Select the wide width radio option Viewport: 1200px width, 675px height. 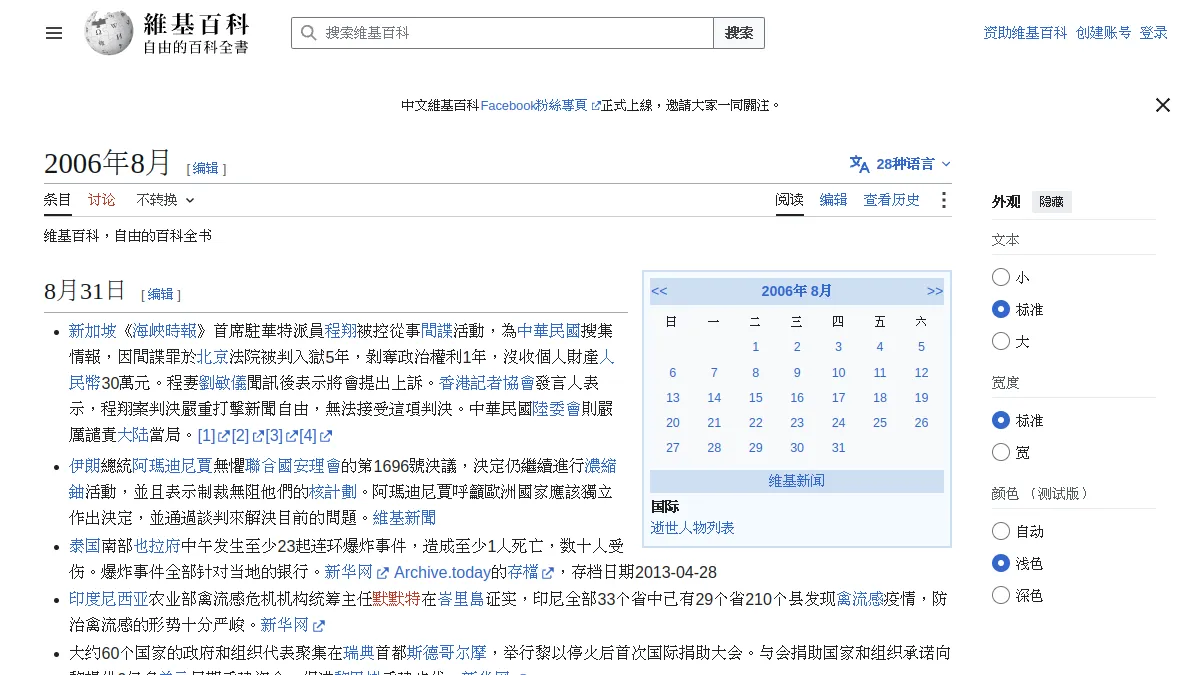(1001, 452)
